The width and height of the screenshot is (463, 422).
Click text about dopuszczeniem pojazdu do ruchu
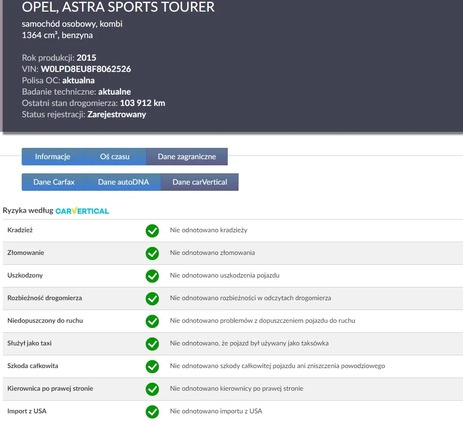pos(262,321)
